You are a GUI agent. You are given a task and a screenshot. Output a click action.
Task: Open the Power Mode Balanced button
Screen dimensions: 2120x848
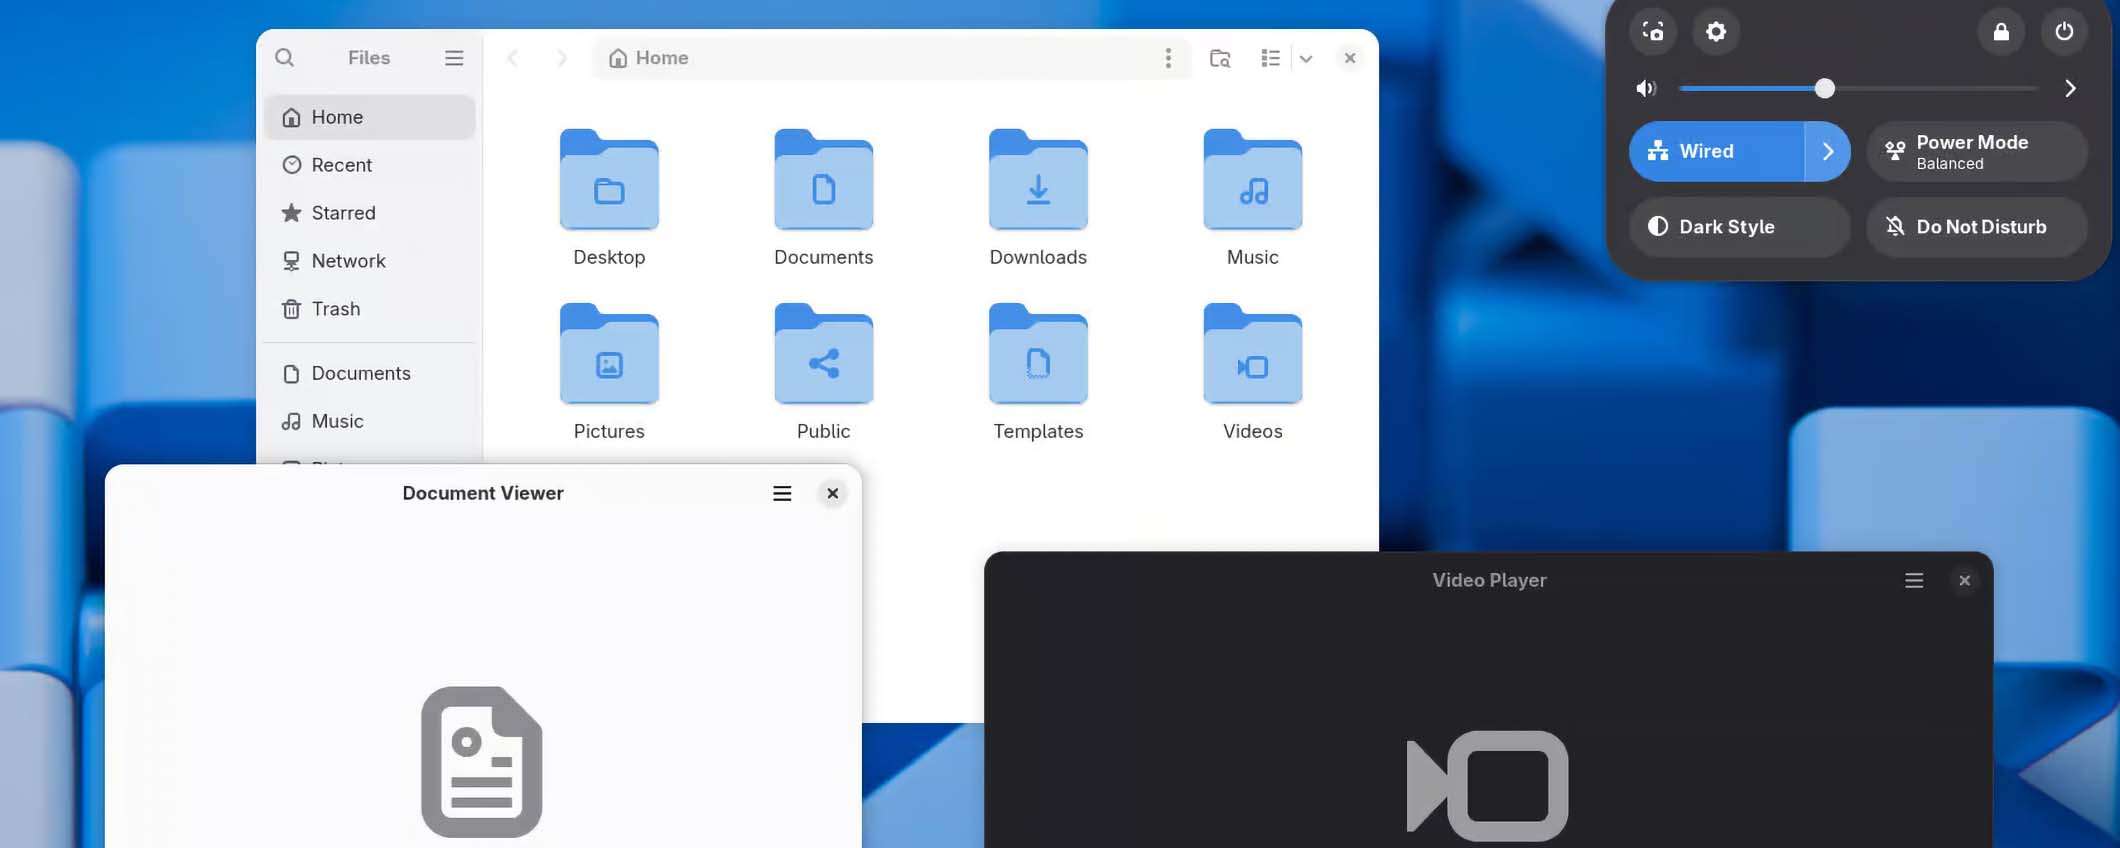[x=1976, y=152]
